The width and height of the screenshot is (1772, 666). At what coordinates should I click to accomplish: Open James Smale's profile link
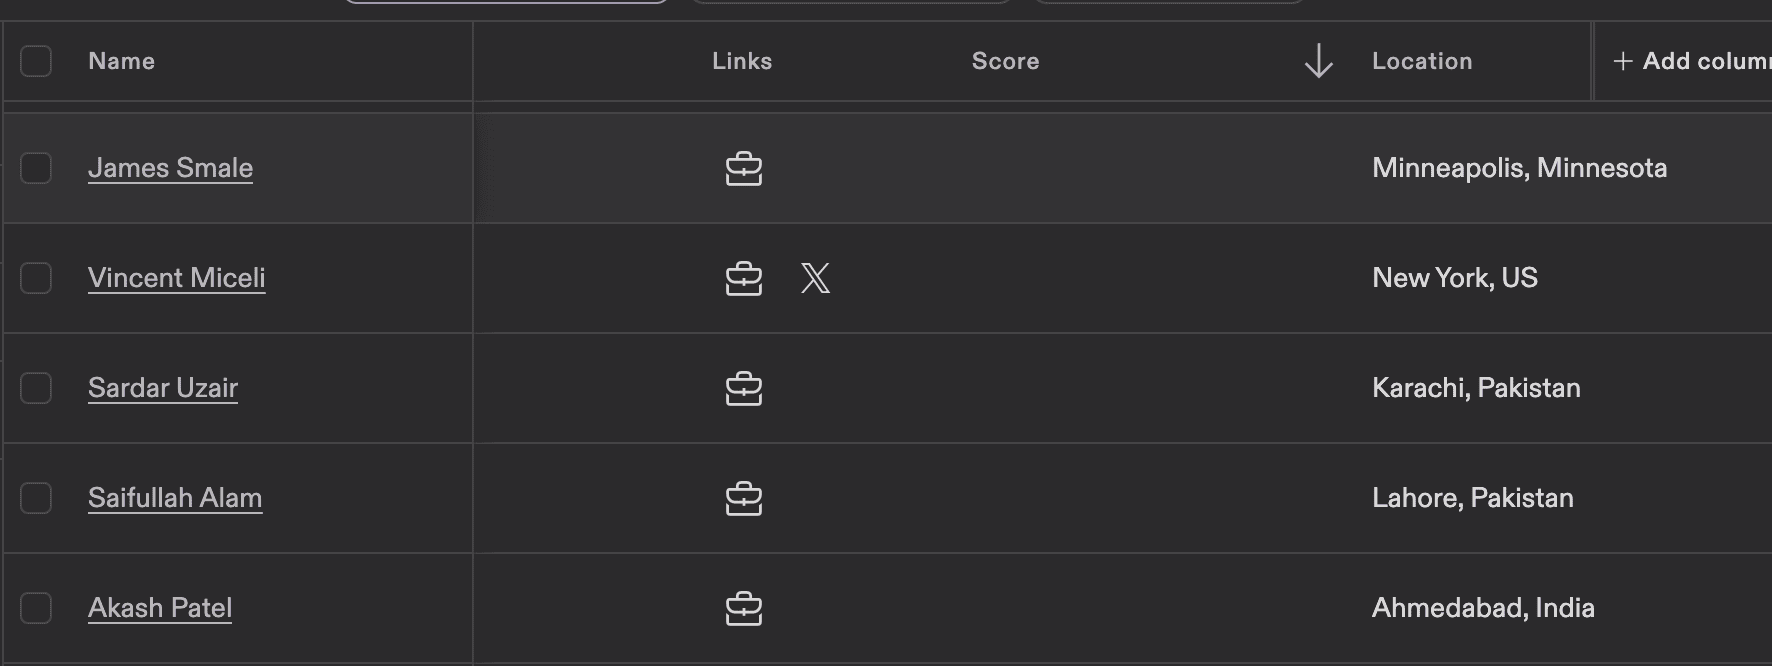(x=171, y=168)
